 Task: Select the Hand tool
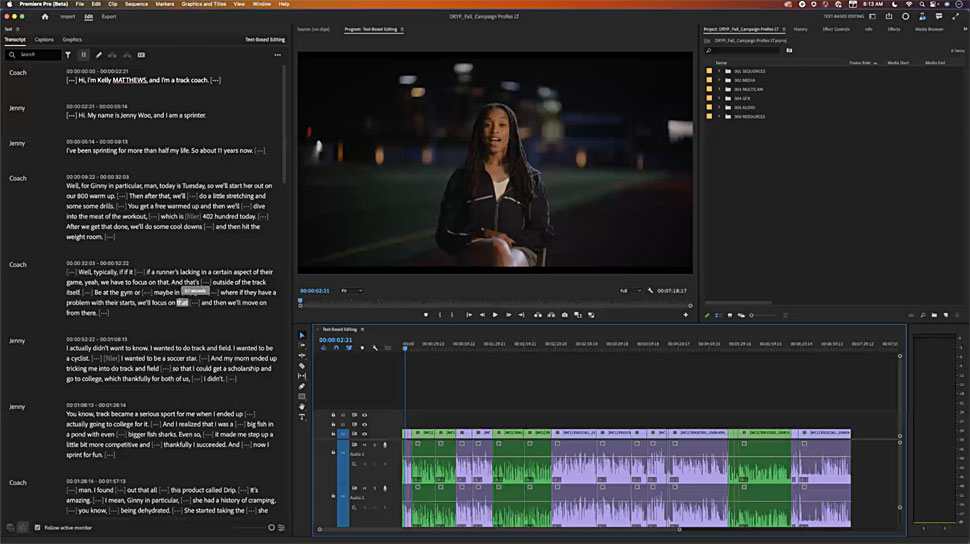click(302, 407)
